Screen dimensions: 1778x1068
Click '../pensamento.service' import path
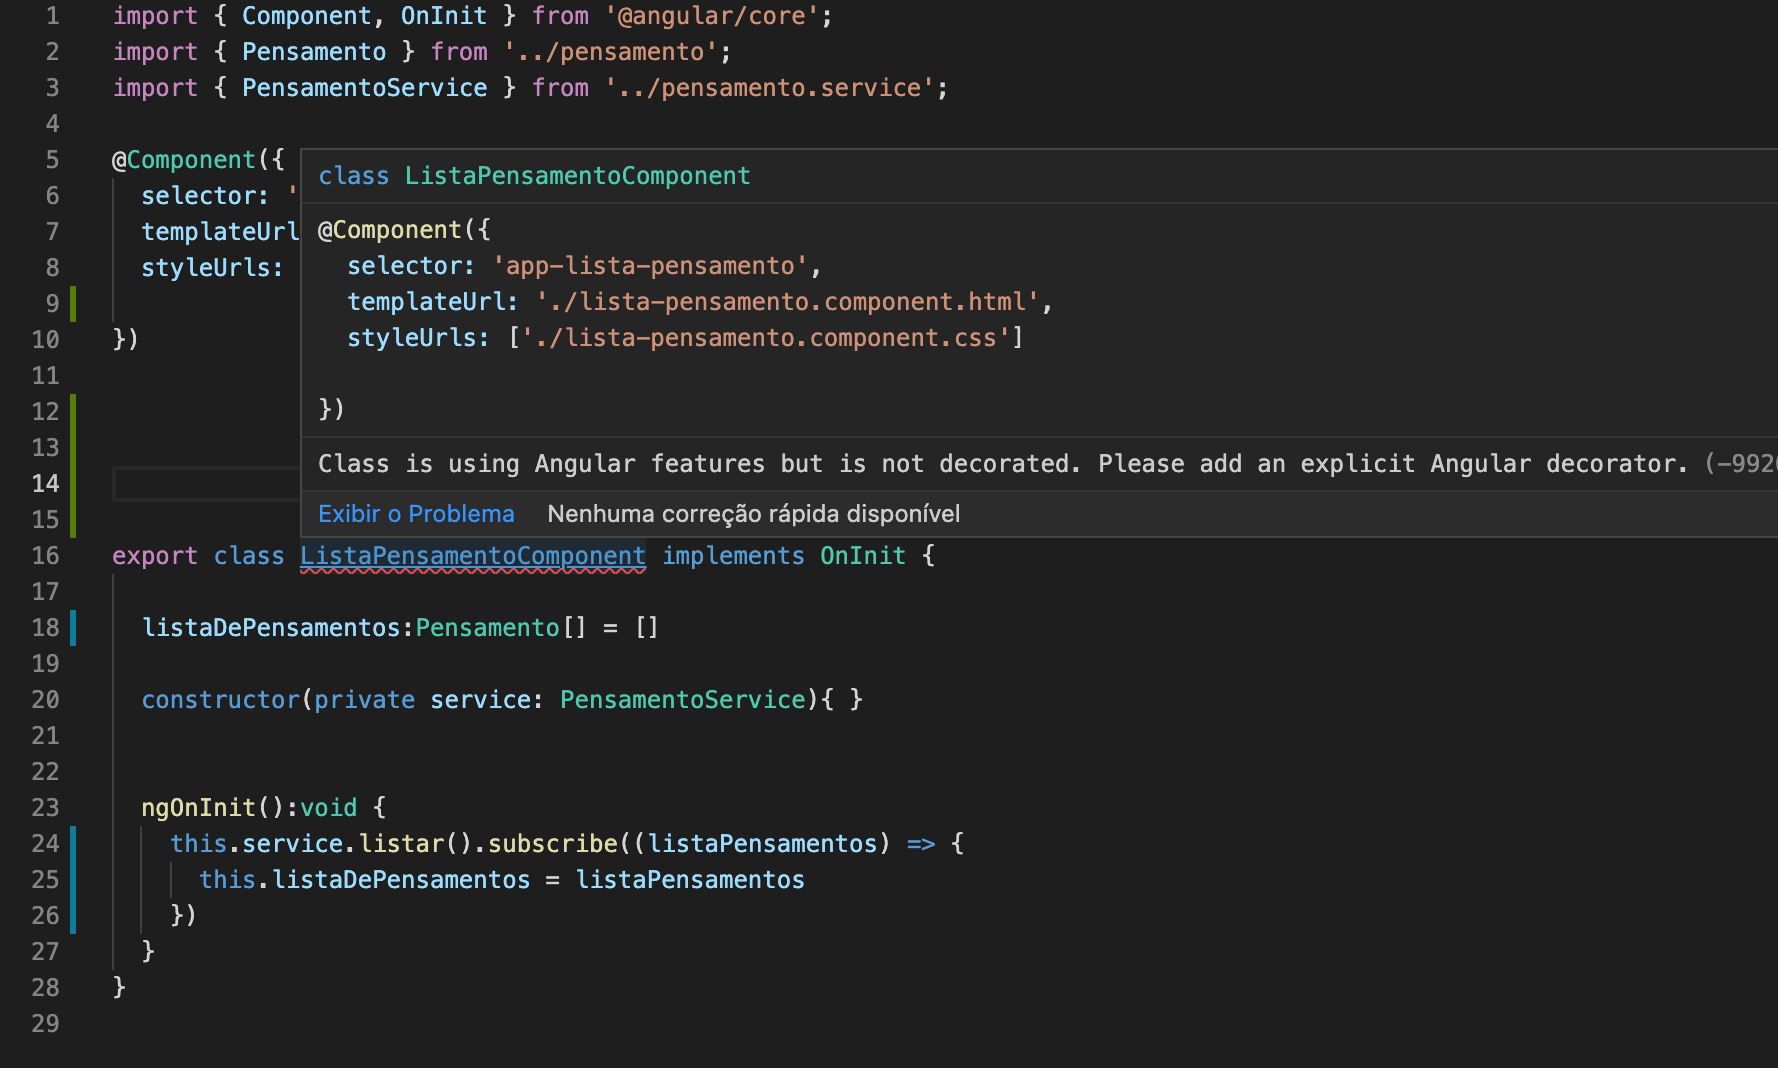(x=769, y=88)
